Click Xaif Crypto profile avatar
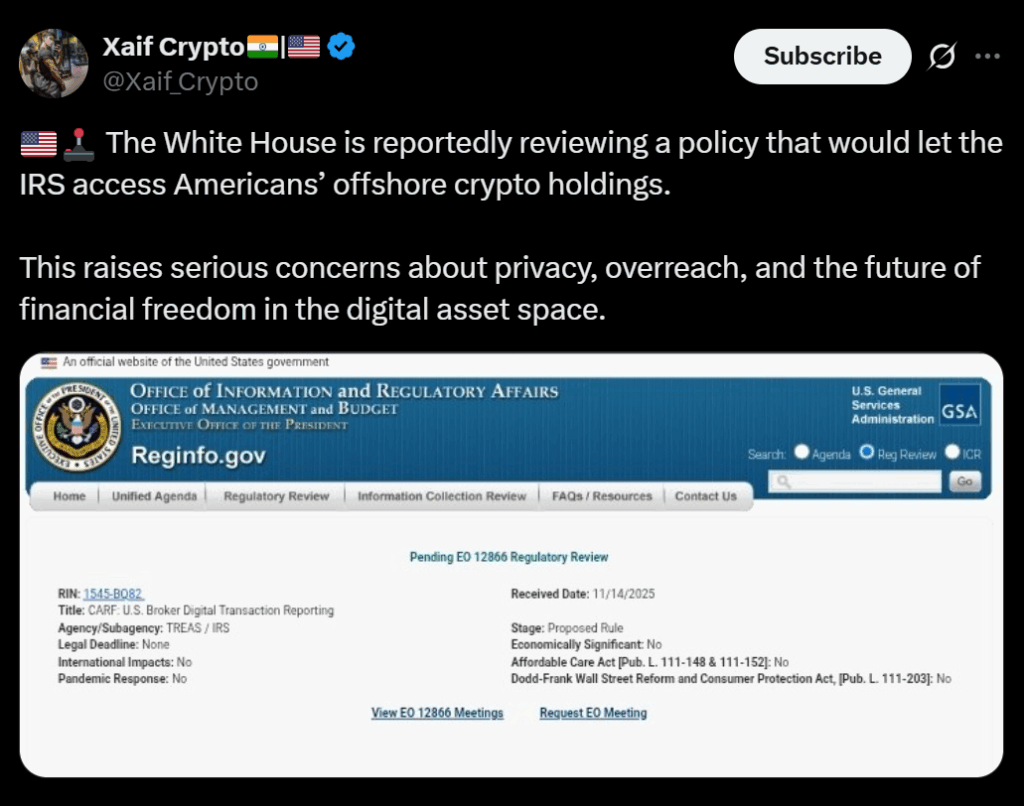 (x=54, y=64)
